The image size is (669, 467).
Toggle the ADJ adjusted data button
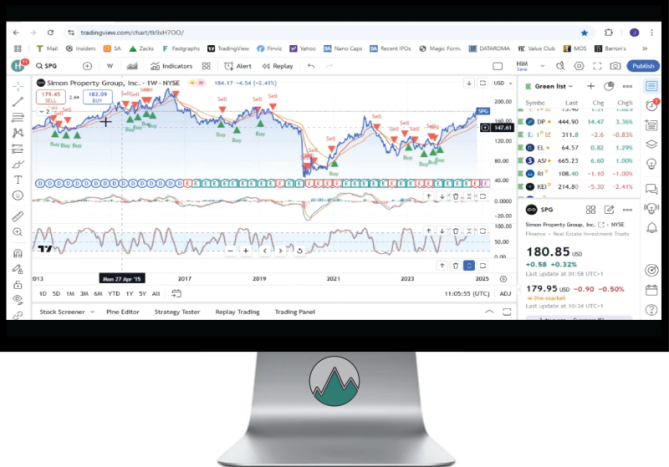point(505,293)
